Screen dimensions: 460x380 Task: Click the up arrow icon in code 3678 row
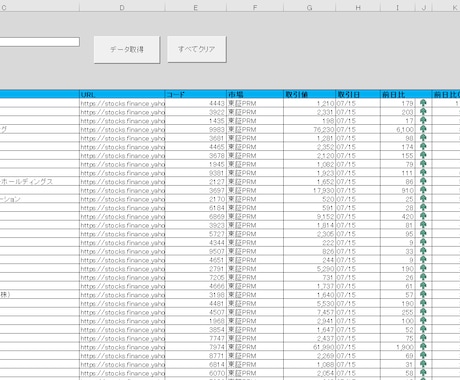[x=423, y=155]
